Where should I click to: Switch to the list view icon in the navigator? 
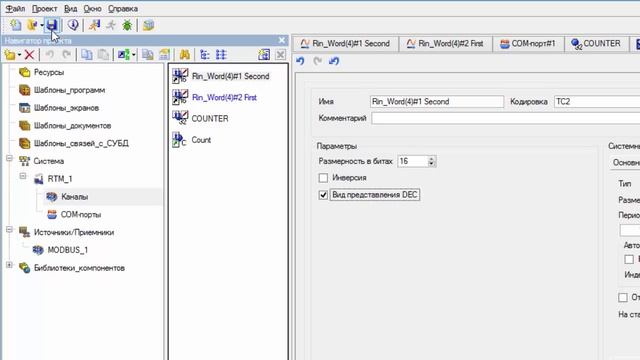[x=221, y=54]
